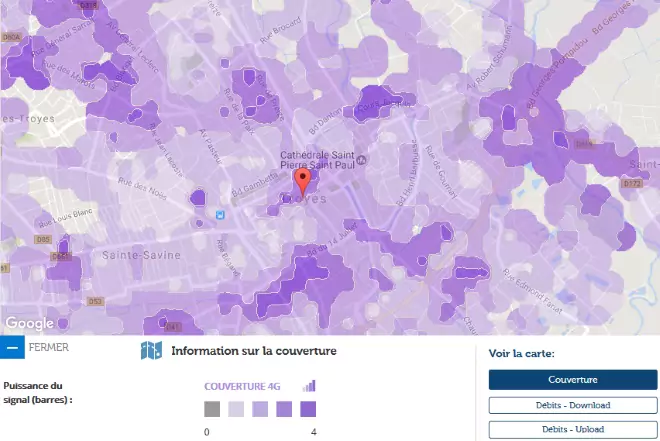This screenshot has height=441, width=660.
Task: Click the red location pin on Troyes
Action: tap(303, 182)
